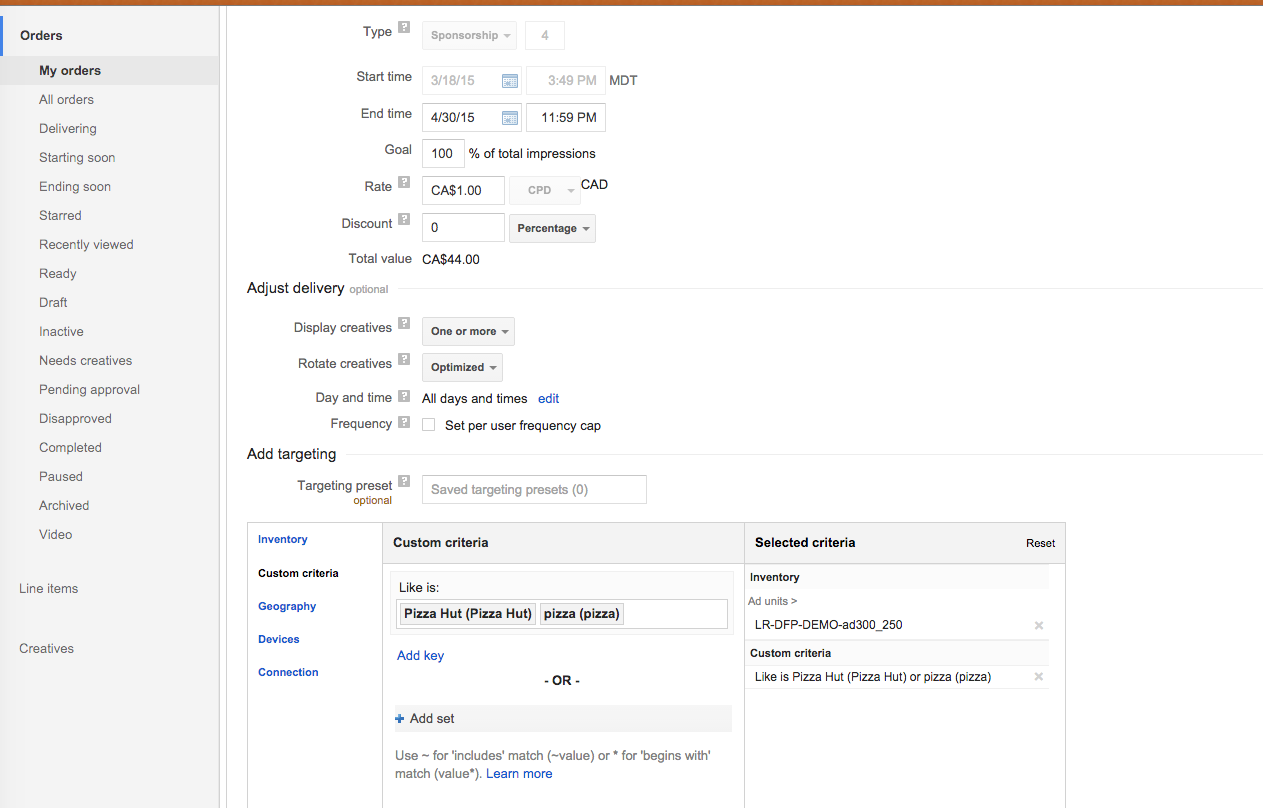Reset the selected criteria
This screenshot has width=1263, height=808.
pyautogui.click(x=1040, y=543)
